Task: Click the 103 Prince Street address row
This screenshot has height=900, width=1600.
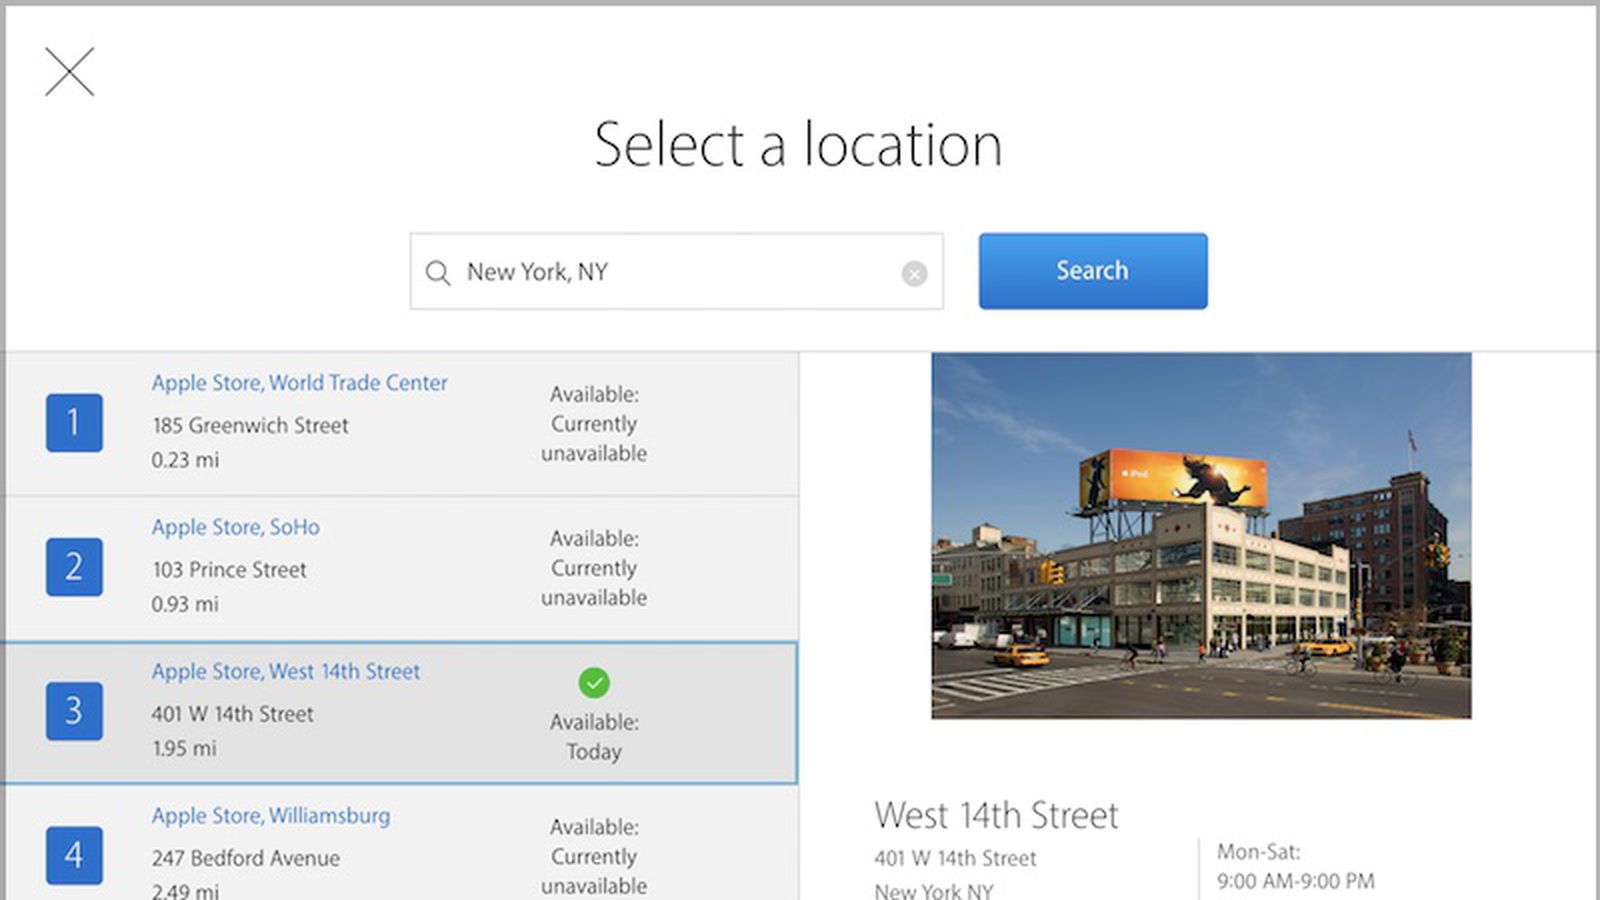Action: [x=229, y=569]
